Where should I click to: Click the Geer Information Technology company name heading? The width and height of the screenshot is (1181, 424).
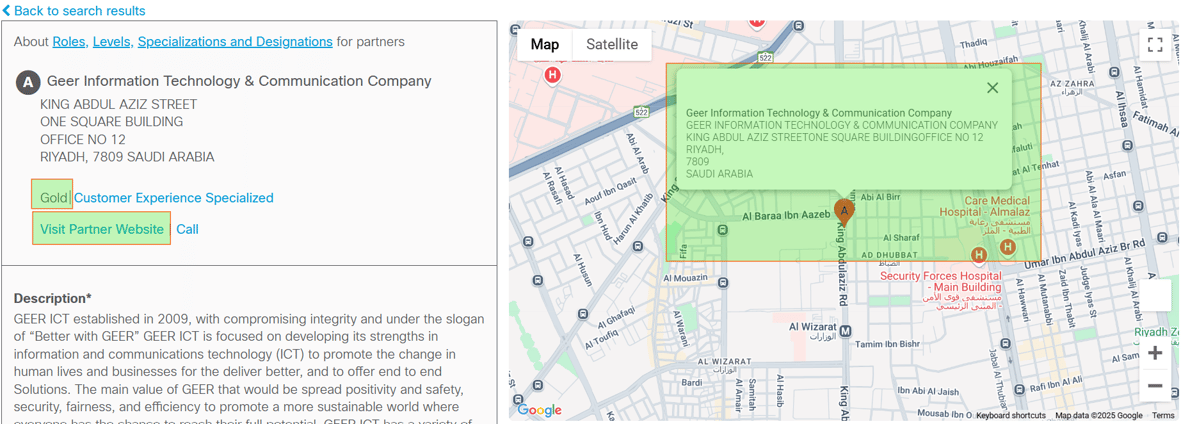[x=240, y=81]
